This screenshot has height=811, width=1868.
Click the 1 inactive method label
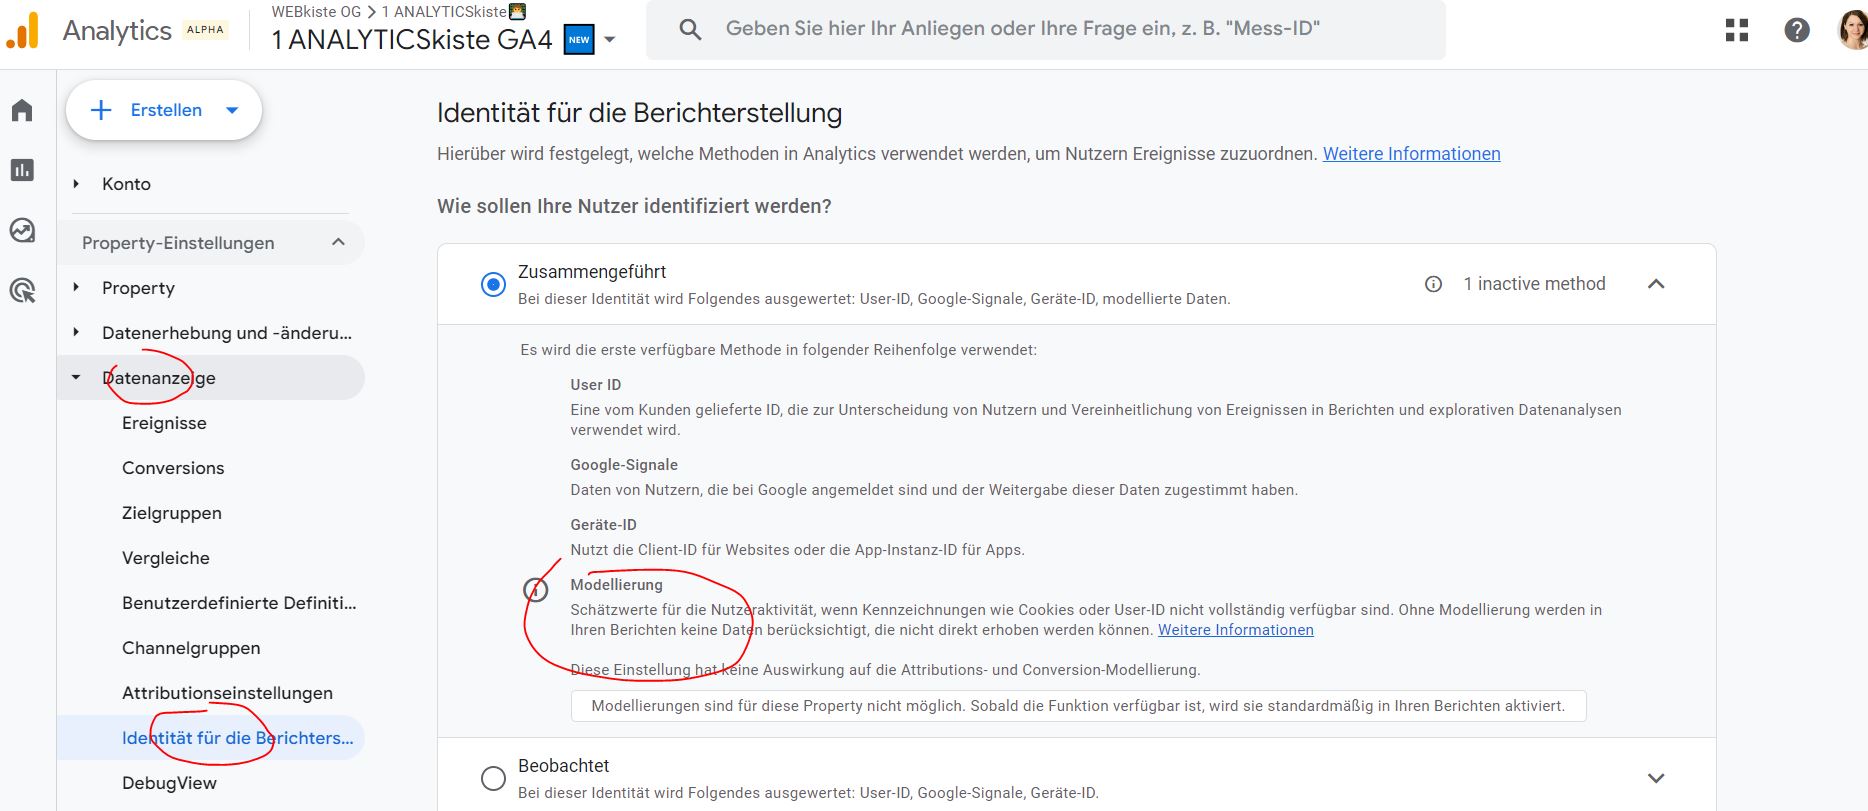tap(1534, 284)
